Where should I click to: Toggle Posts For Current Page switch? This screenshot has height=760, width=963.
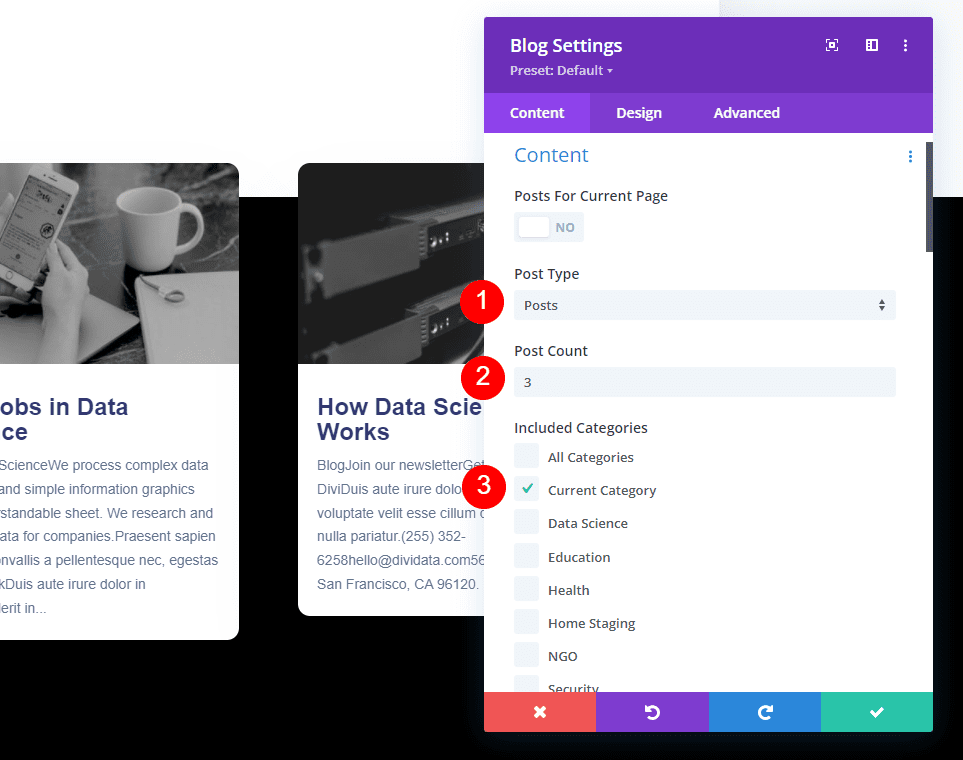549,227
